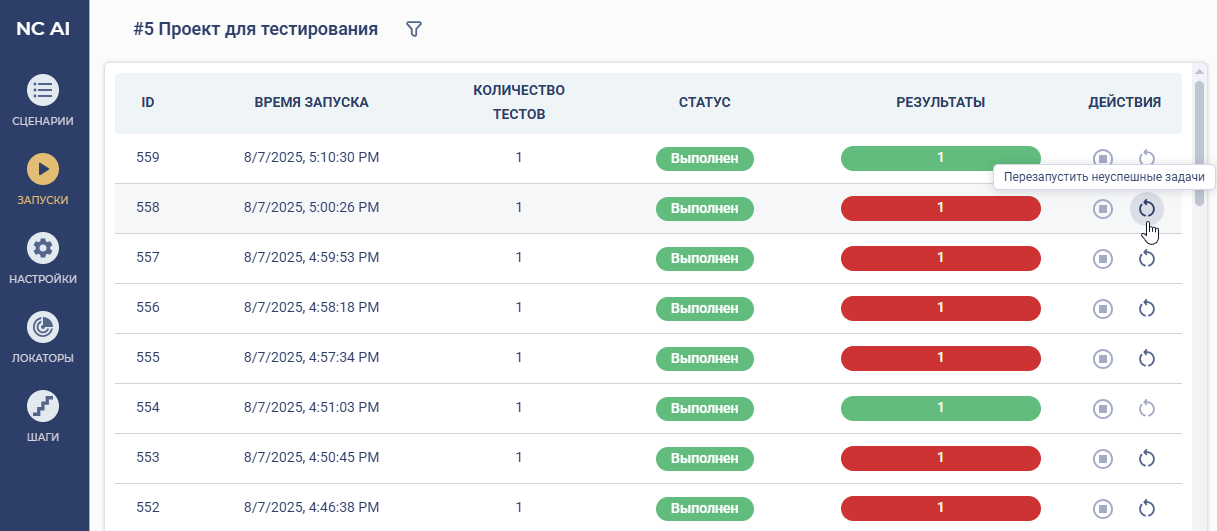This screenshot has height=531, width=1217.
Task: Open Локаторы in sidebar
Action: coord(43,337)
